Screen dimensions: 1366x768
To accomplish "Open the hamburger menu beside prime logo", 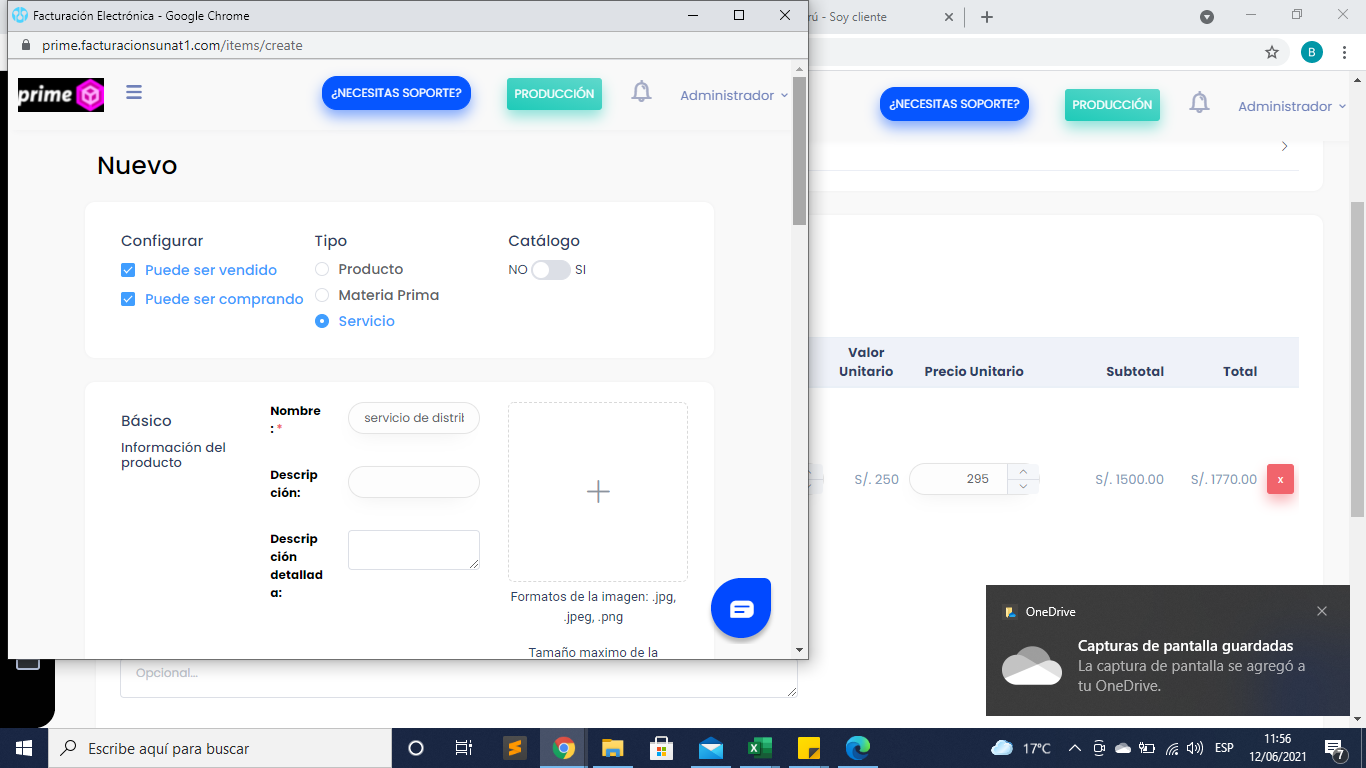I will point(134,93).
